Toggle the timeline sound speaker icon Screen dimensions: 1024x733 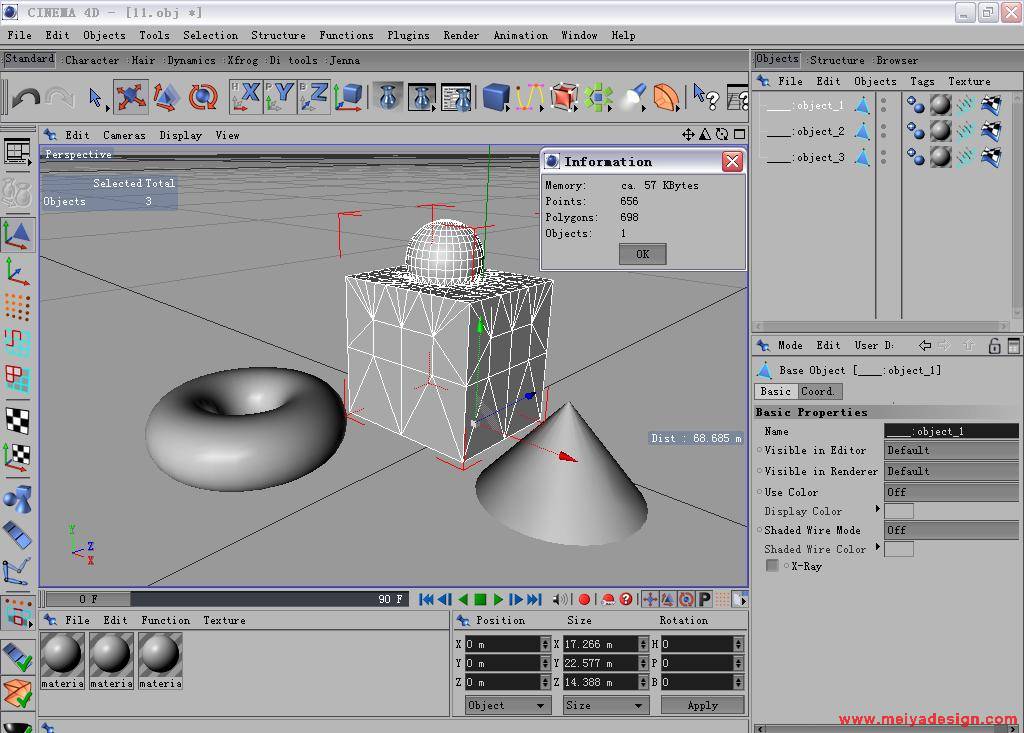tap(559, 599)
